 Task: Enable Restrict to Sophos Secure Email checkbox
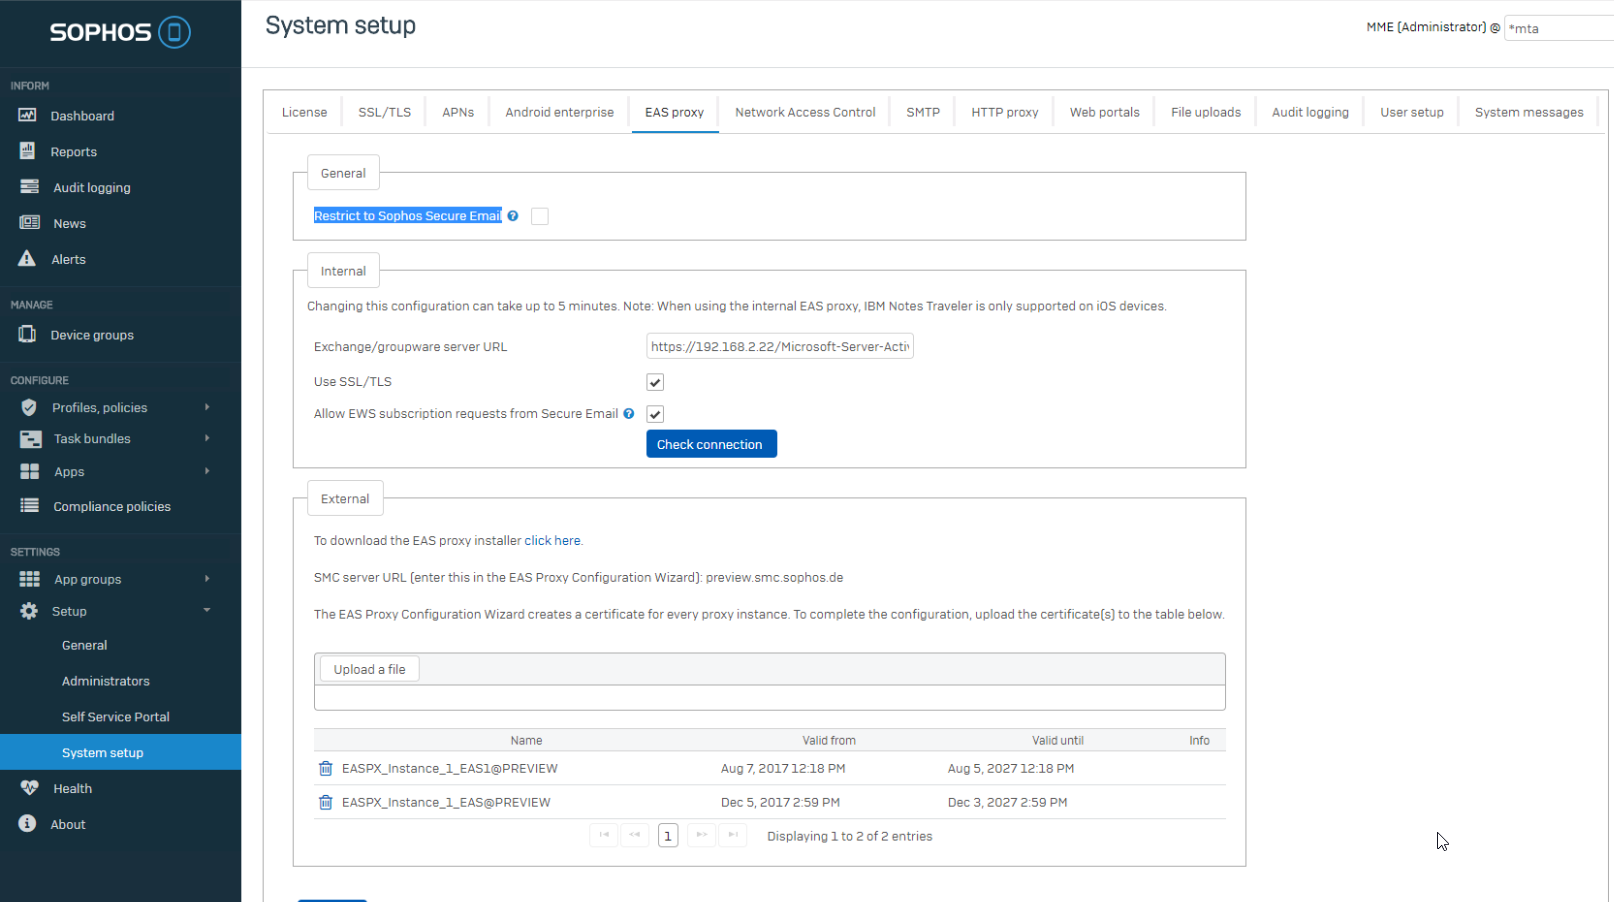pos(540,216)
